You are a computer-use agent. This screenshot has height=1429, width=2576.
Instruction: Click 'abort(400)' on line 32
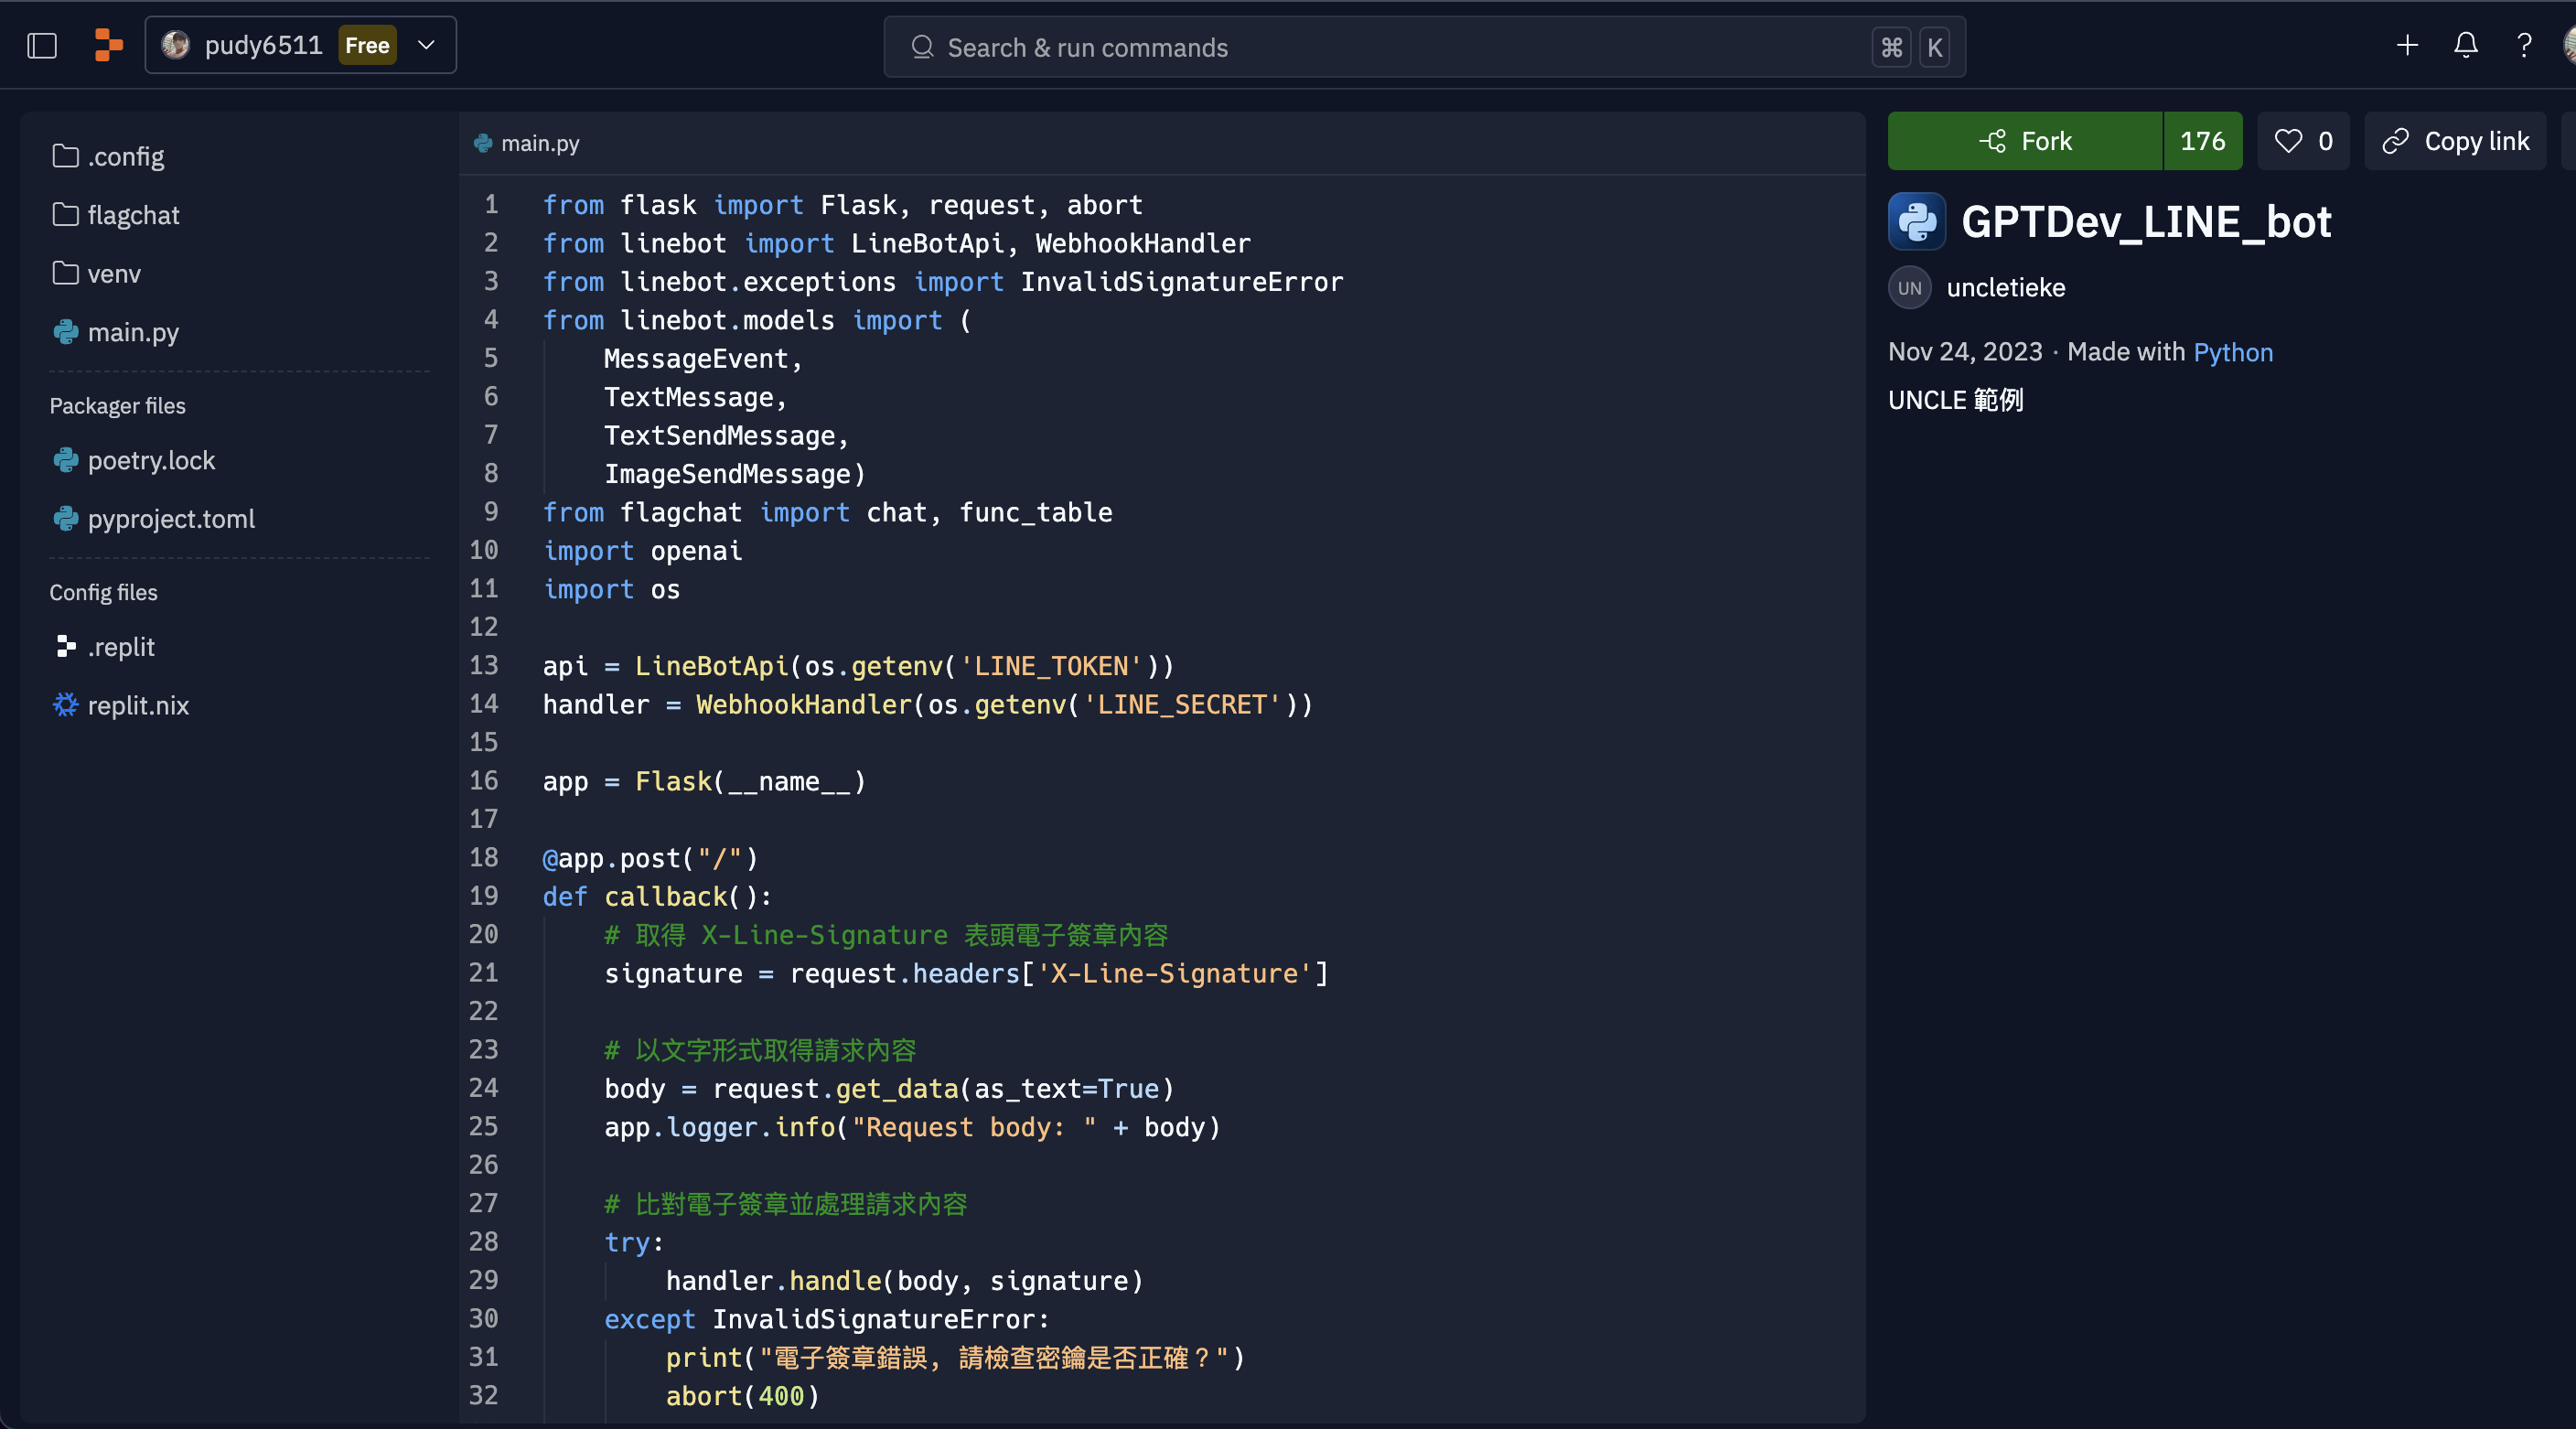click(743, 1396)
